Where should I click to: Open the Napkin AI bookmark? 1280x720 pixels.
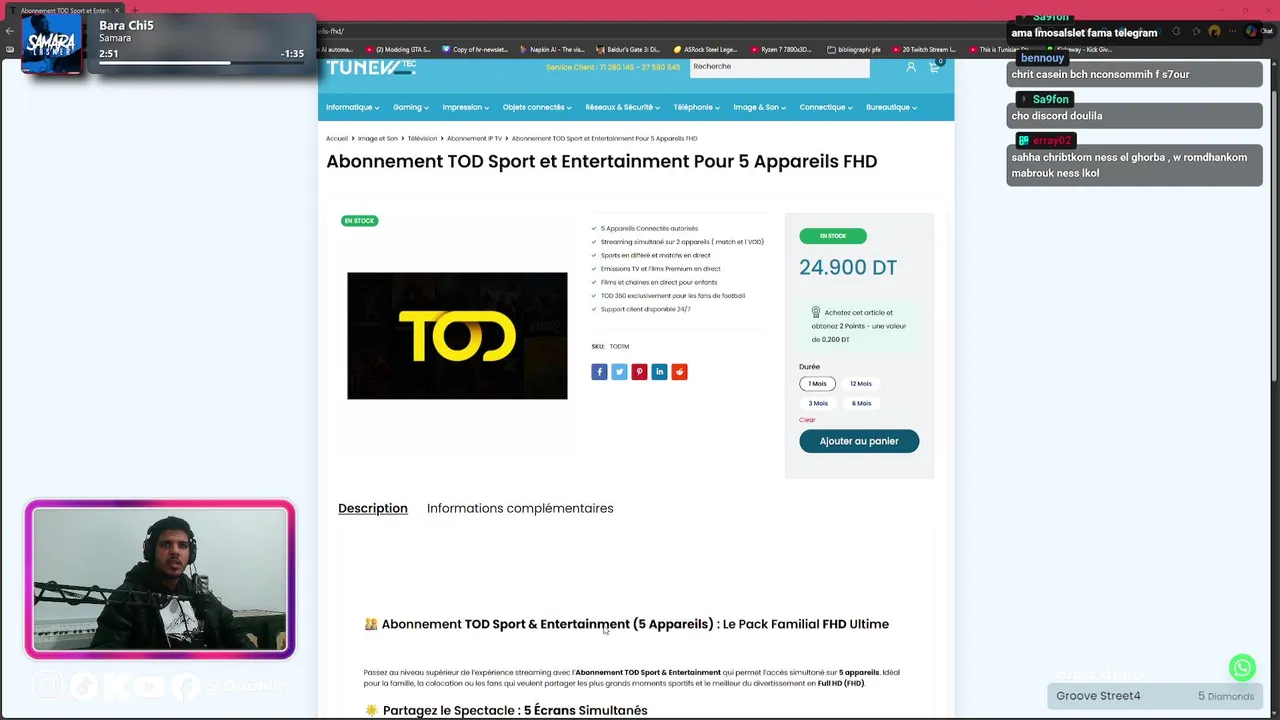point(551,49)
